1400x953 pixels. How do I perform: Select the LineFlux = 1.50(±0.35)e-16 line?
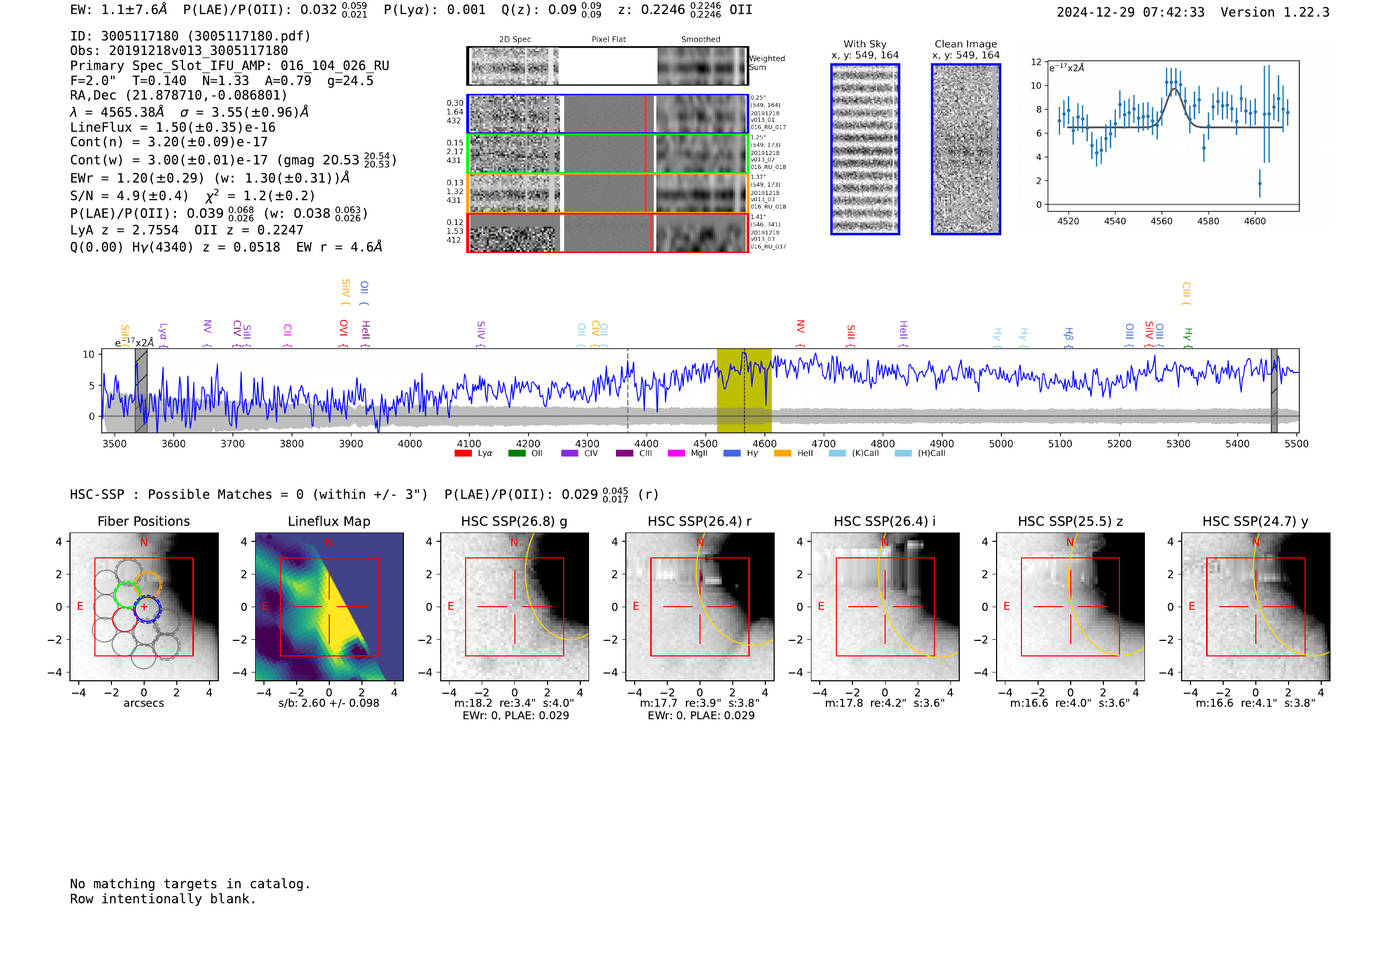point(173,127)
